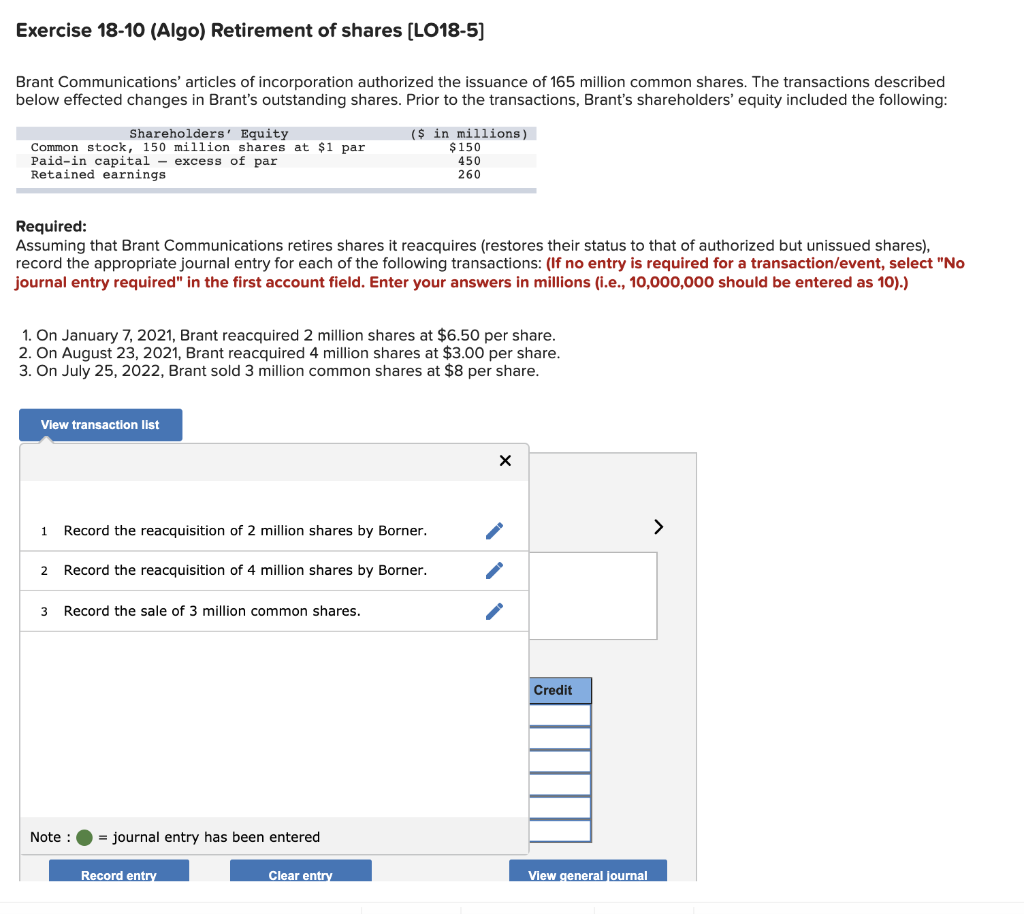Image resolution: width=1024 pixels, height=914 pixels.
Task: Click the pencil icon for transaction 1
Action: coord(493,530)
